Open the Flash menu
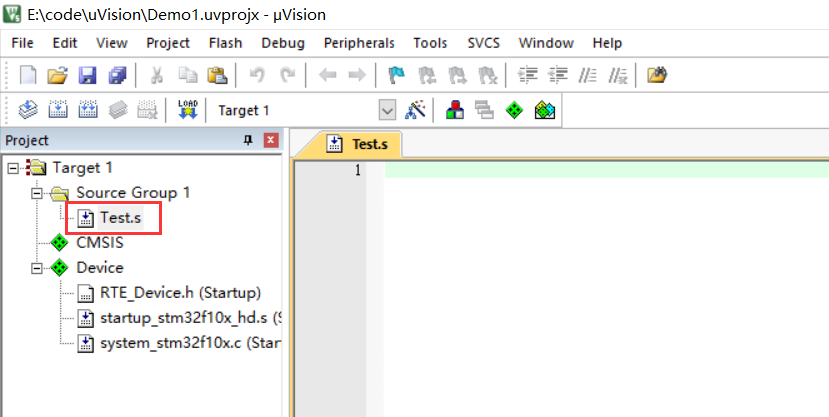 click(225, 43)
